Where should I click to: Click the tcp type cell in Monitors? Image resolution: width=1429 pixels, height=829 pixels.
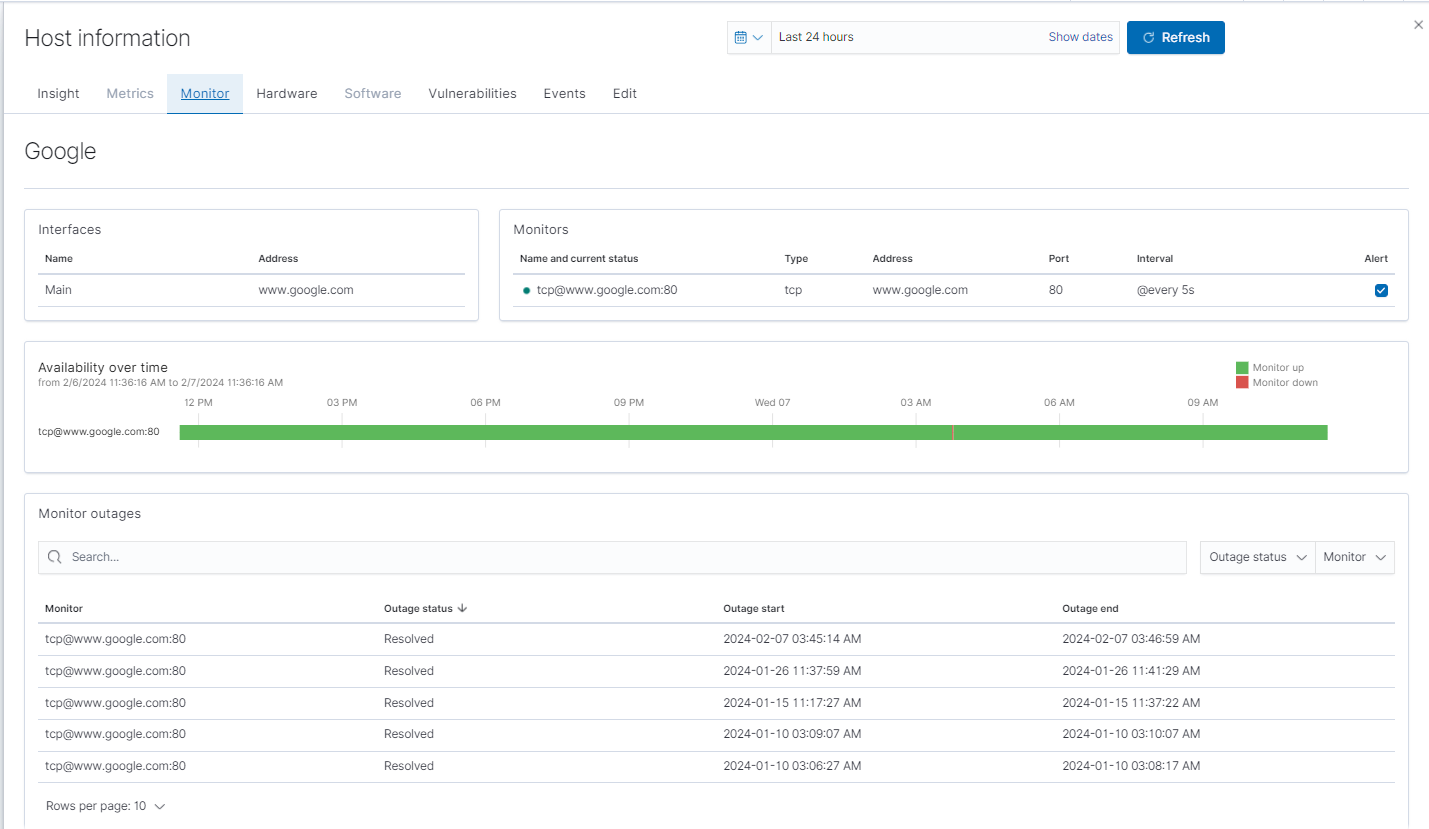[x=793, y=290]
